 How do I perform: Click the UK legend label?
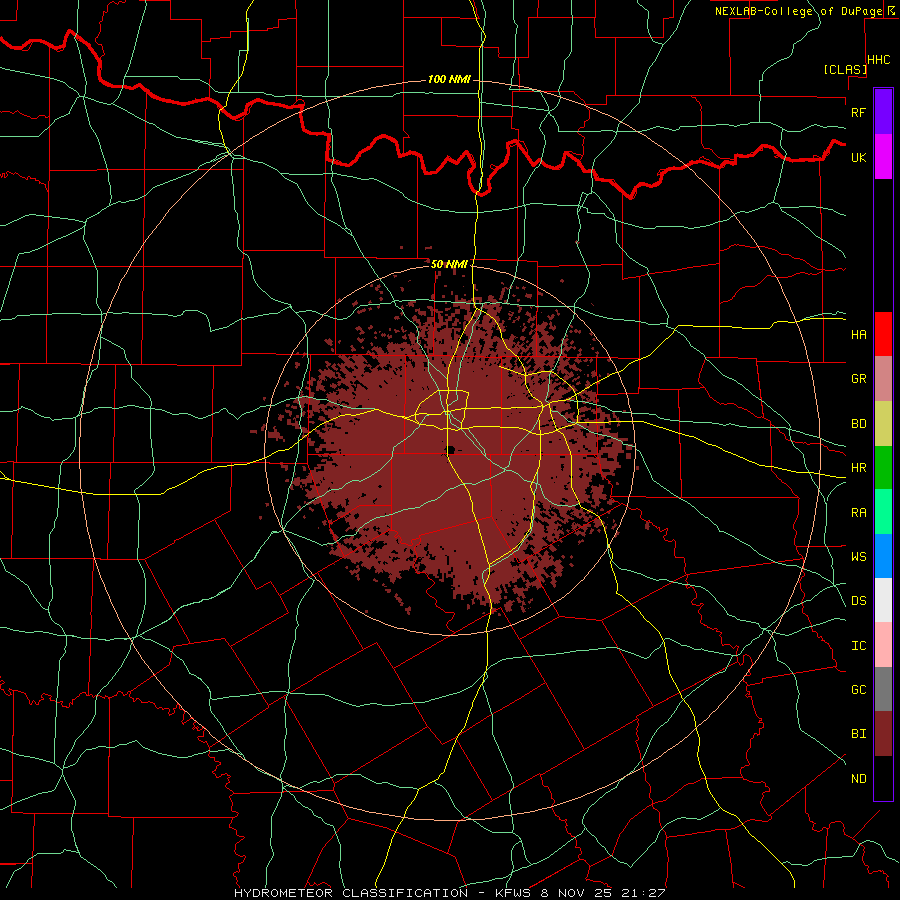coord(858,157)
